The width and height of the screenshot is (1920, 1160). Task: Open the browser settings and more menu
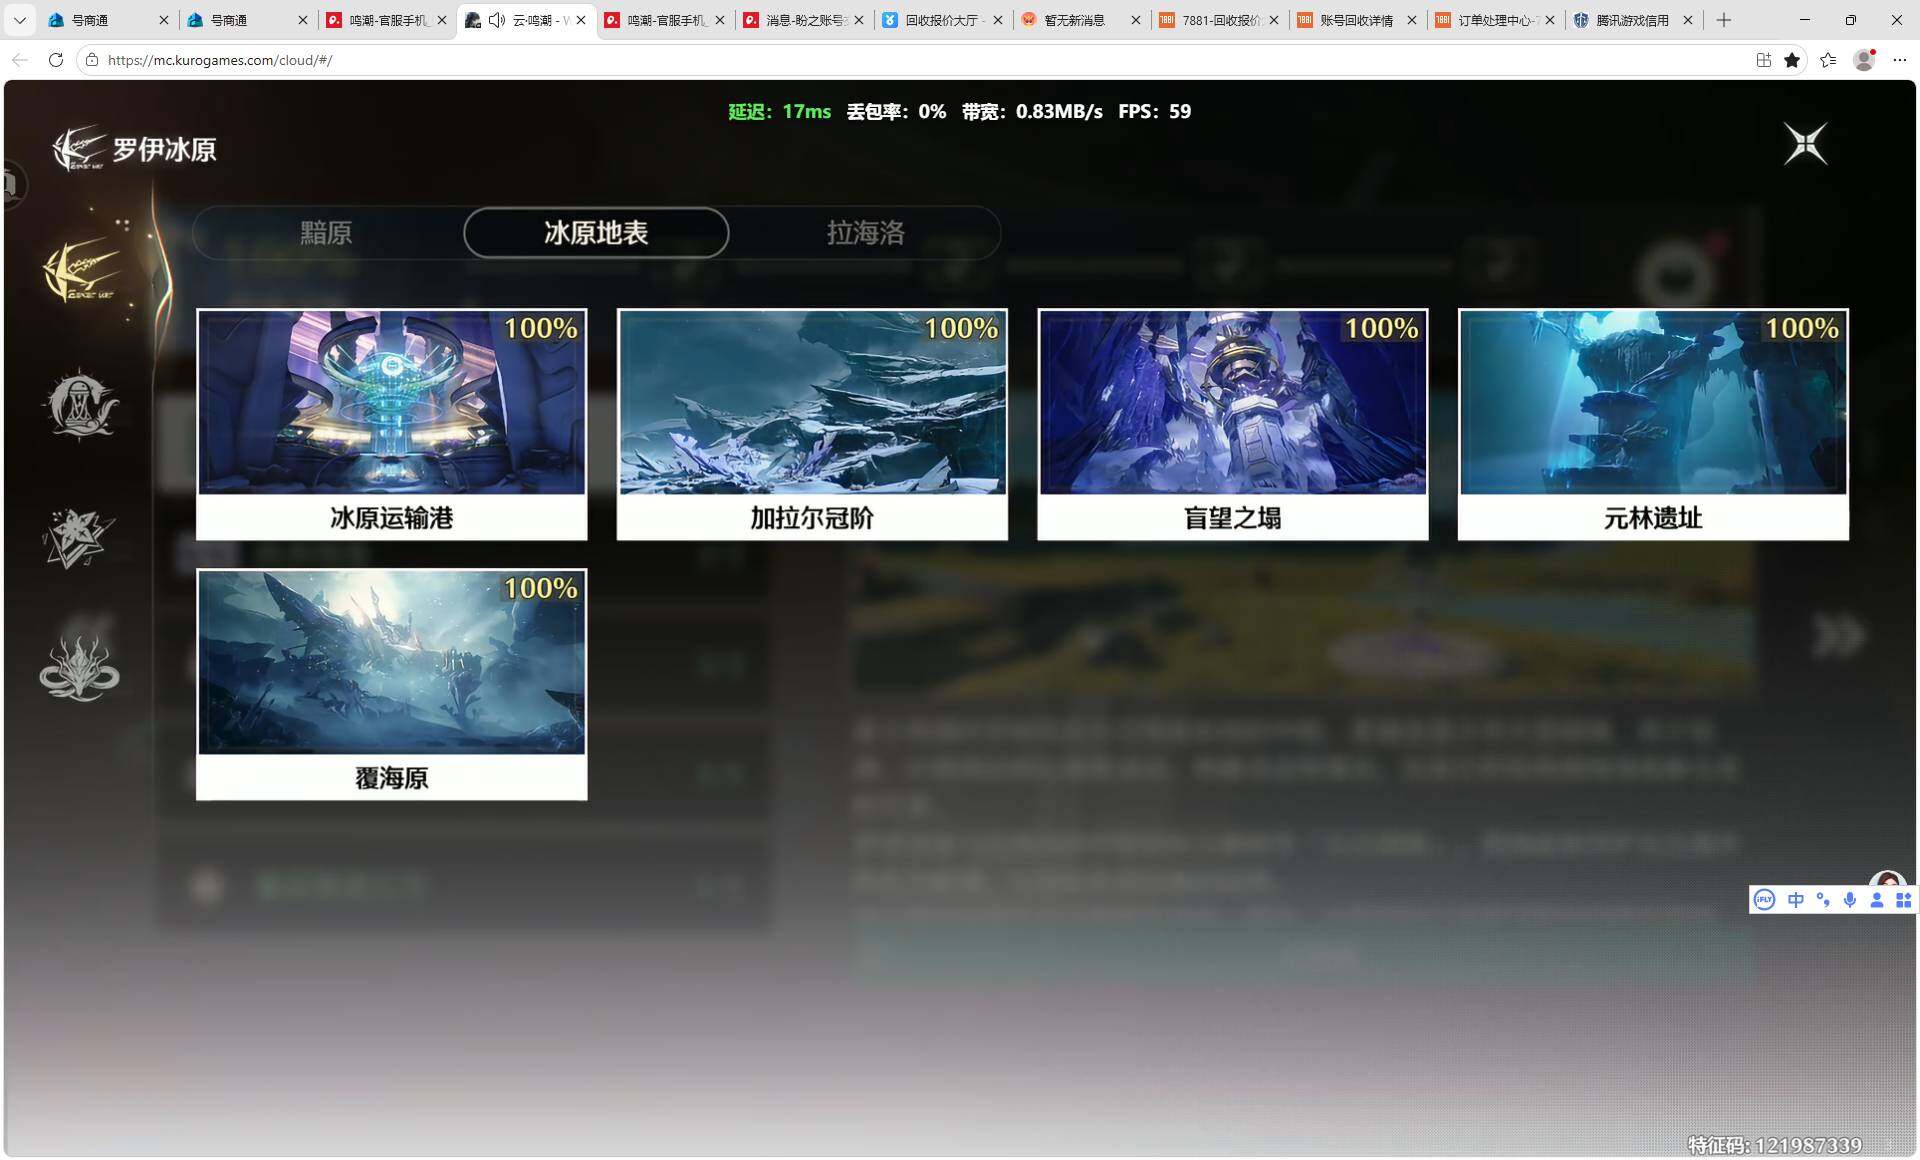point(1900,60)
